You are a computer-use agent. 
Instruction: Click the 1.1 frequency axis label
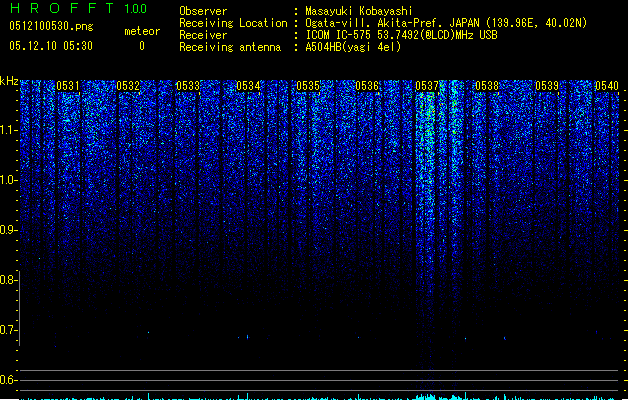[x=8, y=130]
